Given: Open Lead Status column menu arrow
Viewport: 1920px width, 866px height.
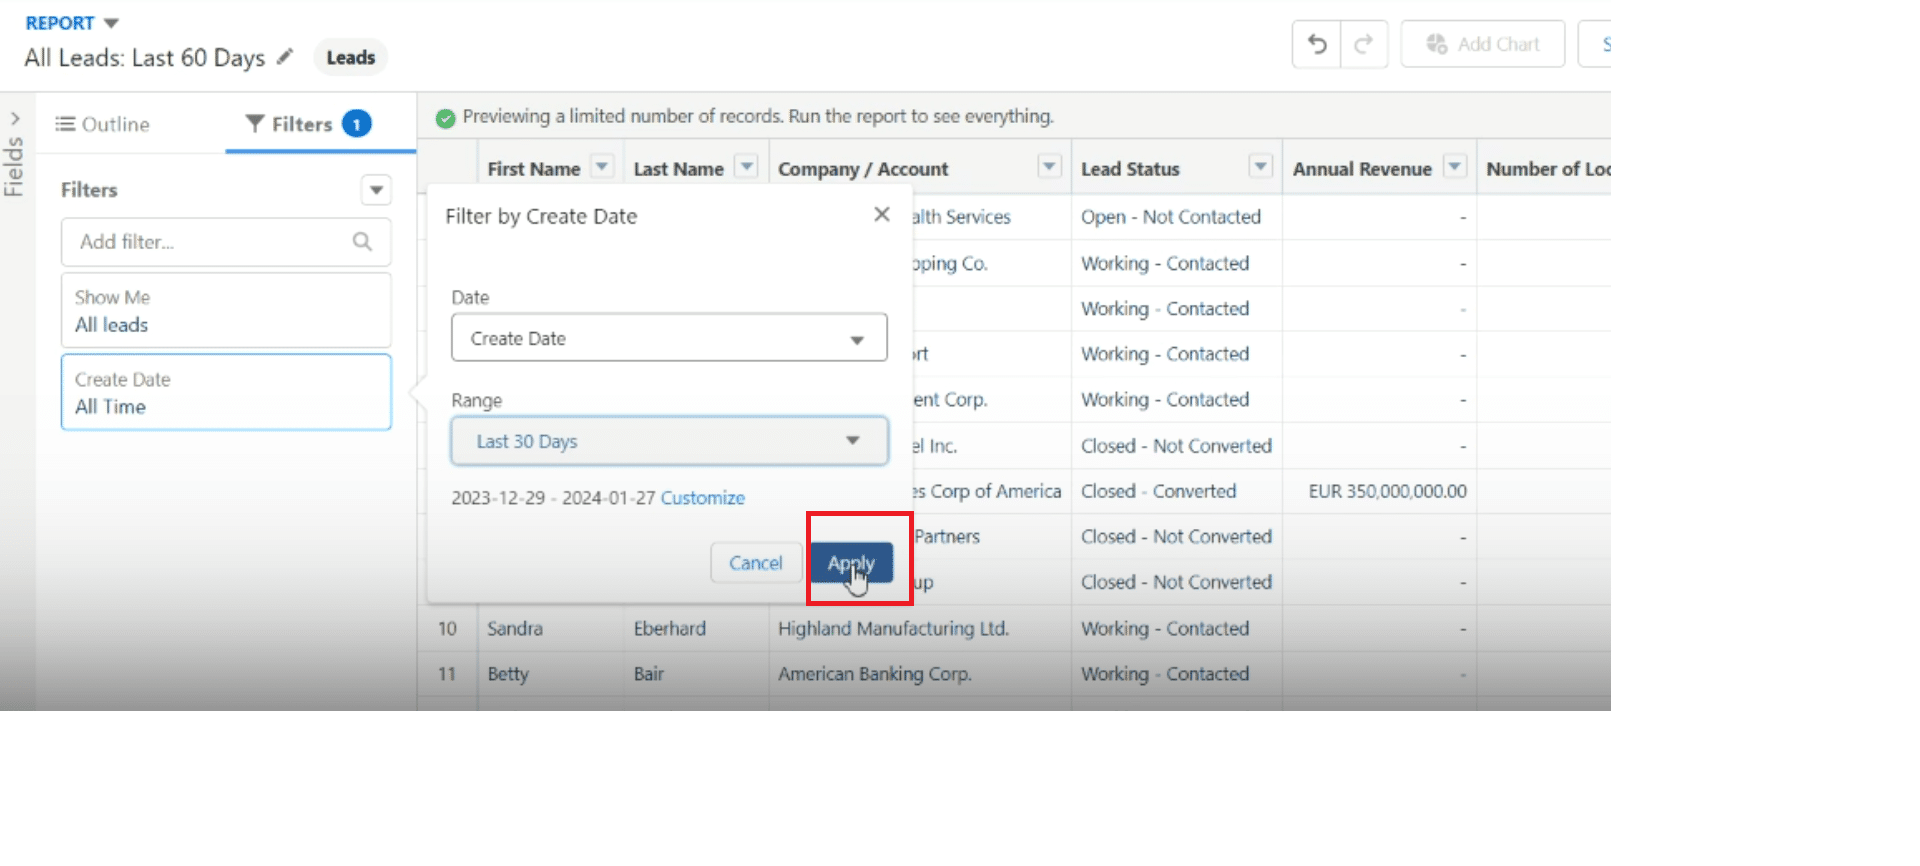Looking at the screenshot, I should [1261, 167].
